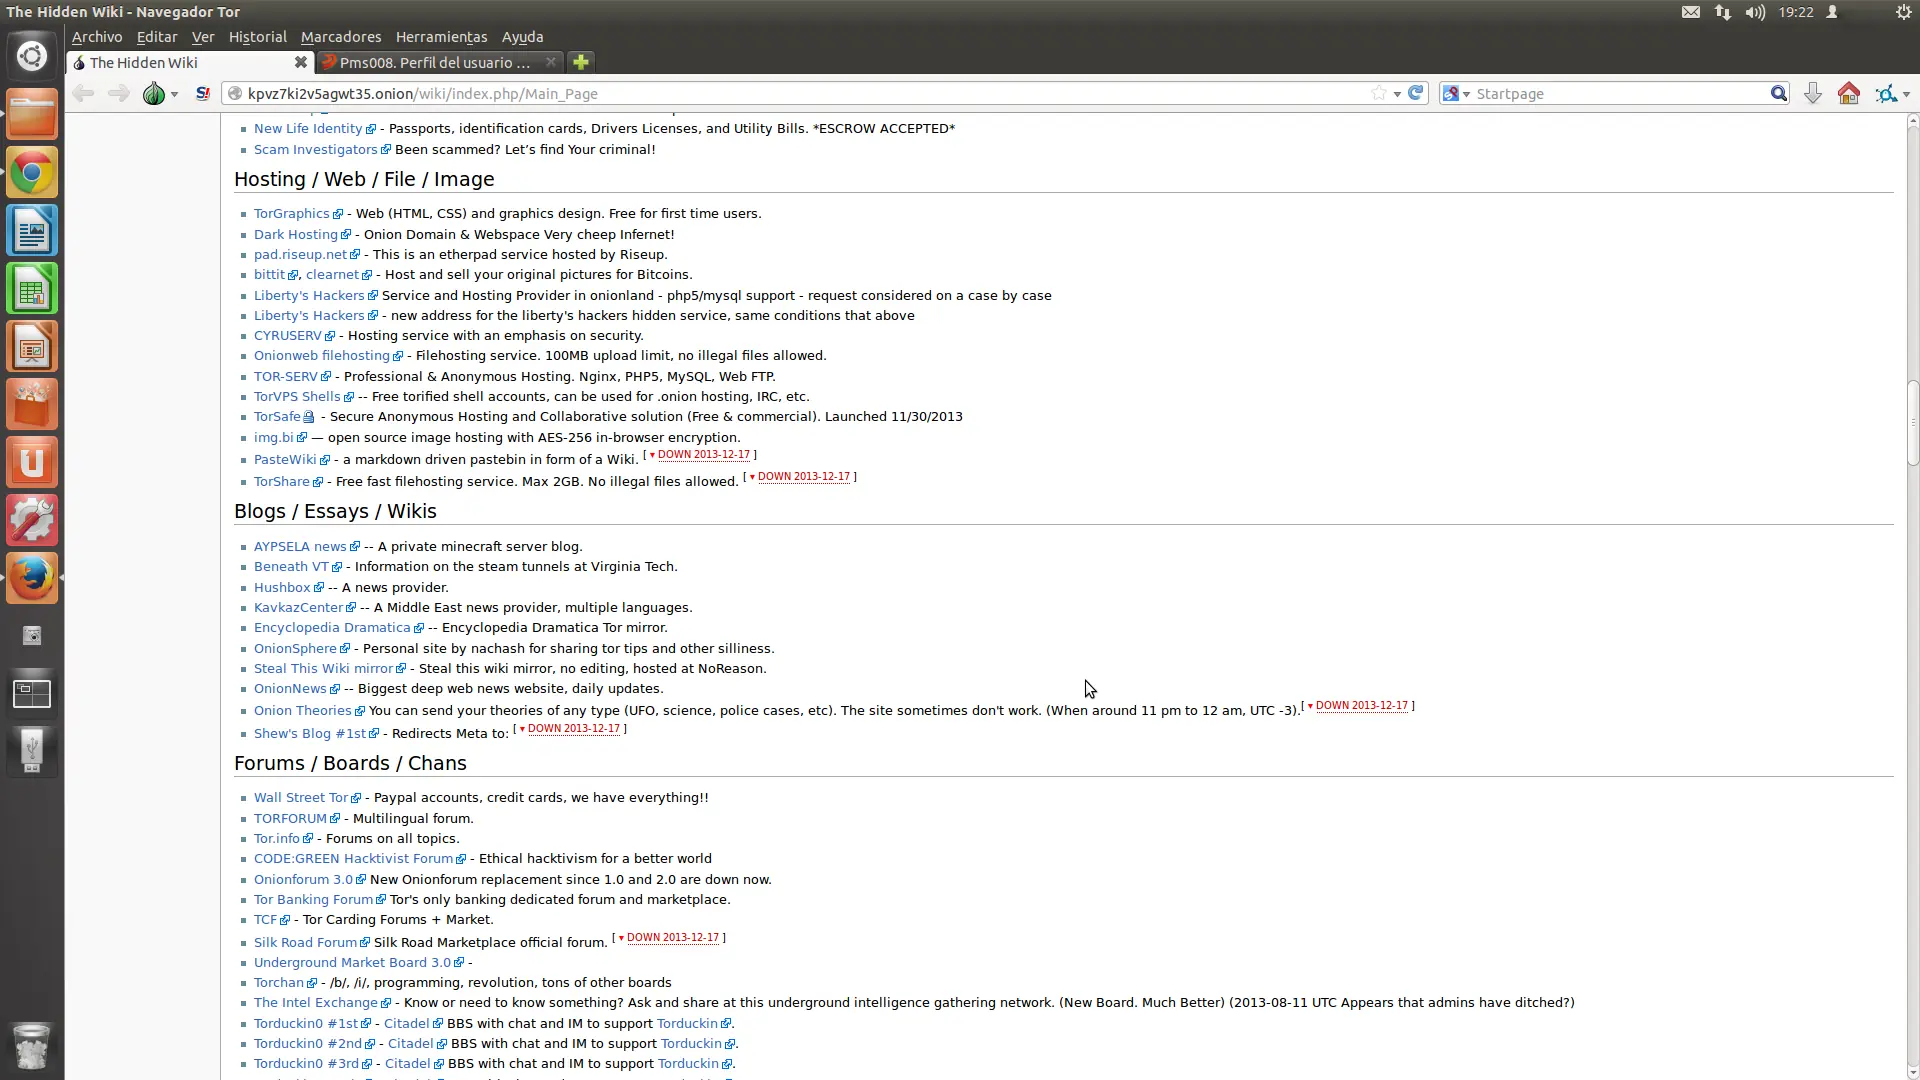The image size is (1920, 1080).
Task: Open the New Life Identity link
Action: (308, 129)
